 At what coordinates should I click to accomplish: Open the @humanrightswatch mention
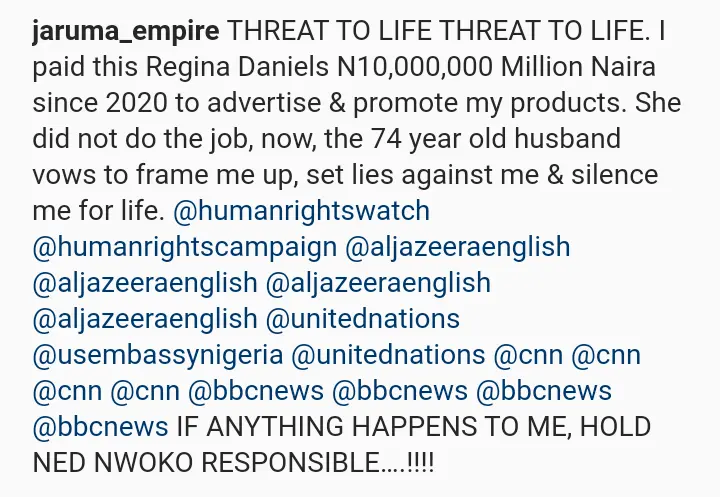301,211
